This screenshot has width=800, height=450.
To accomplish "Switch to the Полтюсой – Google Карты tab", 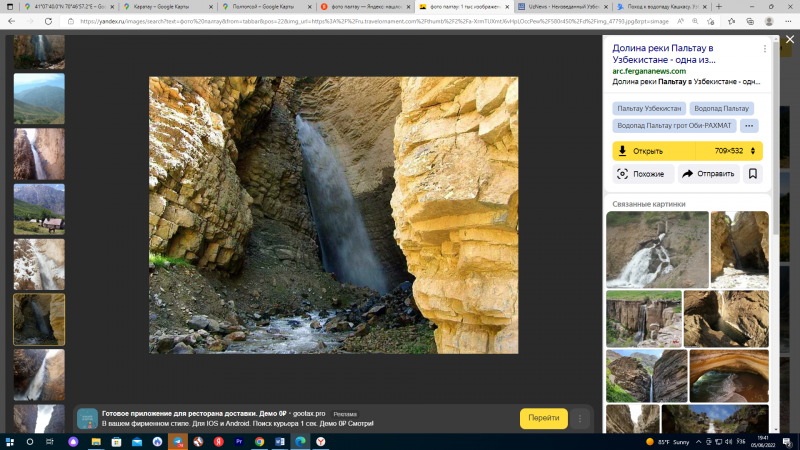I will point(267,7).
